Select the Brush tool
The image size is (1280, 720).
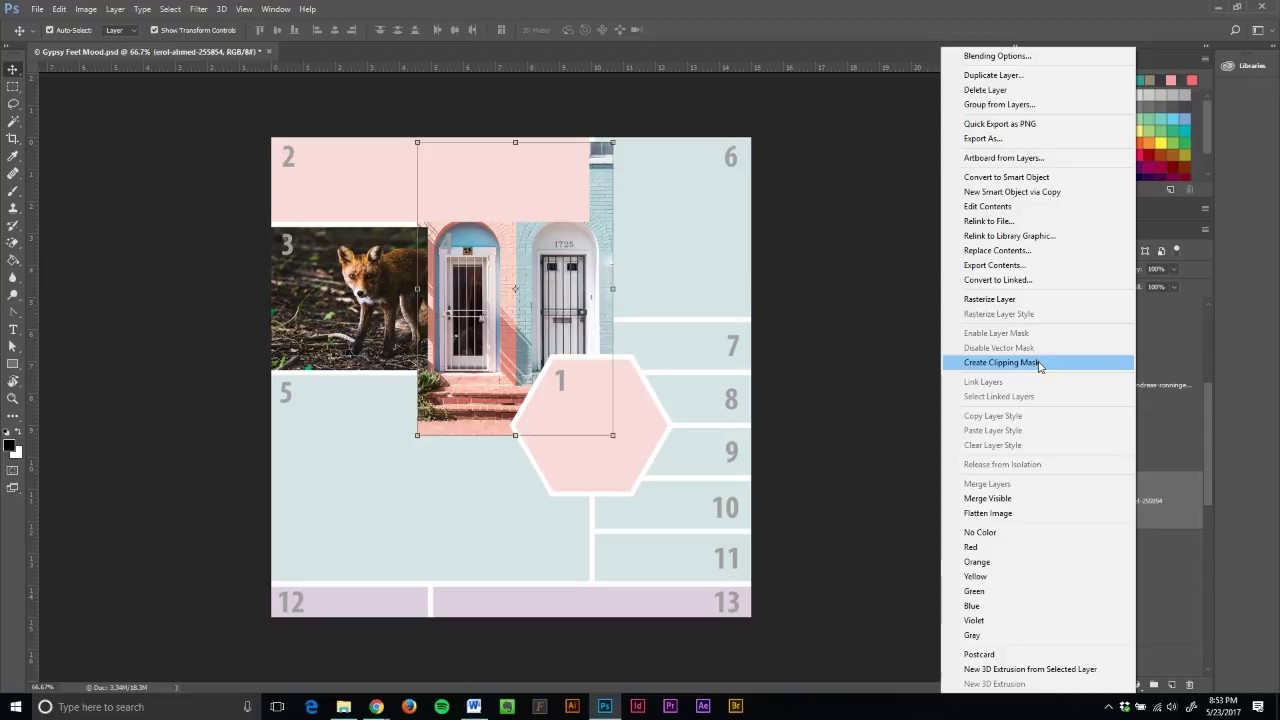click(13, 190)
